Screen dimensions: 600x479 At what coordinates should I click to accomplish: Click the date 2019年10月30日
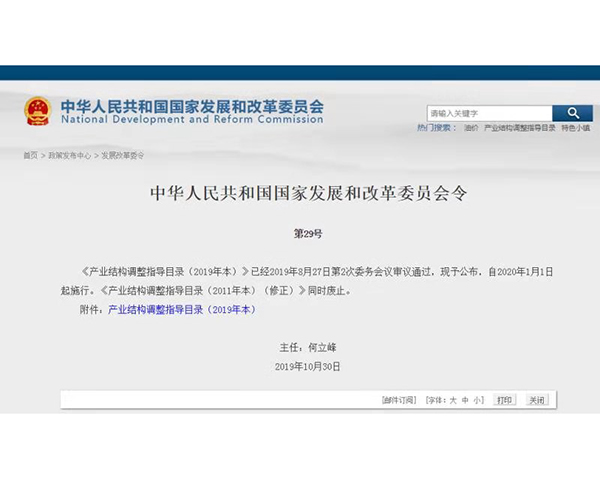[308, 367]
